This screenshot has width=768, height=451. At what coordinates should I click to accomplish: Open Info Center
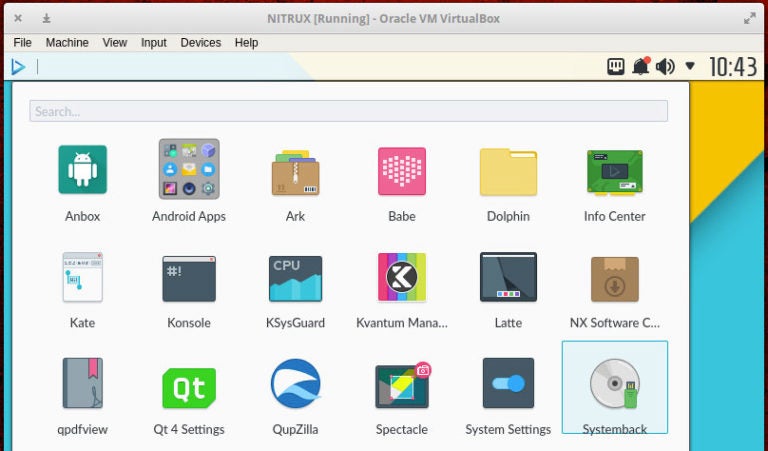tap(614, 172)
